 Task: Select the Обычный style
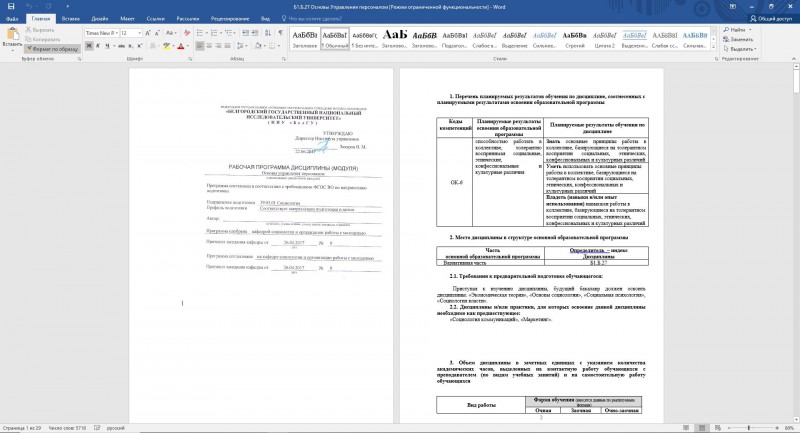tap(335, 39)
